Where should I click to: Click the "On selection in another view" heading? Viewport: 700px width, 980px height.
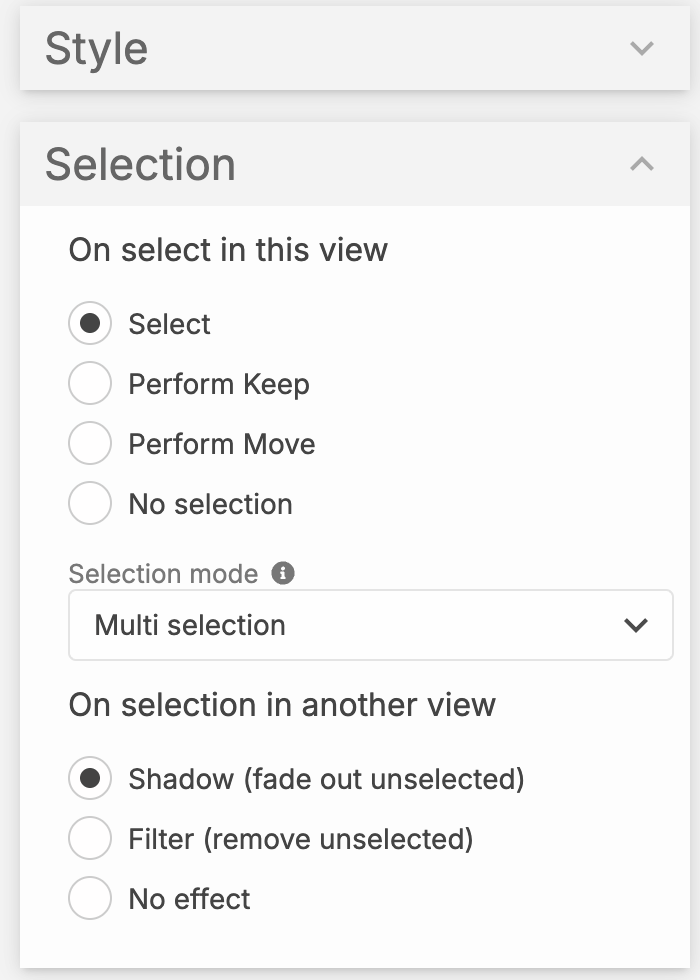282,704
